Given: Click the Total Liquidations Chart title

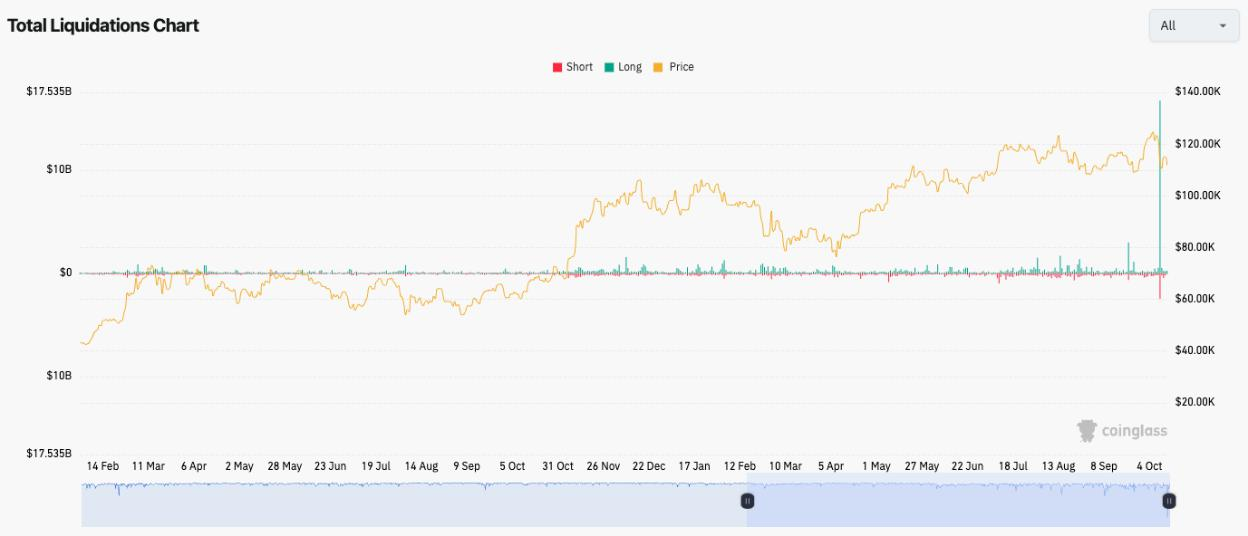Looking at the screenshot, I should (x=103, y=26).
